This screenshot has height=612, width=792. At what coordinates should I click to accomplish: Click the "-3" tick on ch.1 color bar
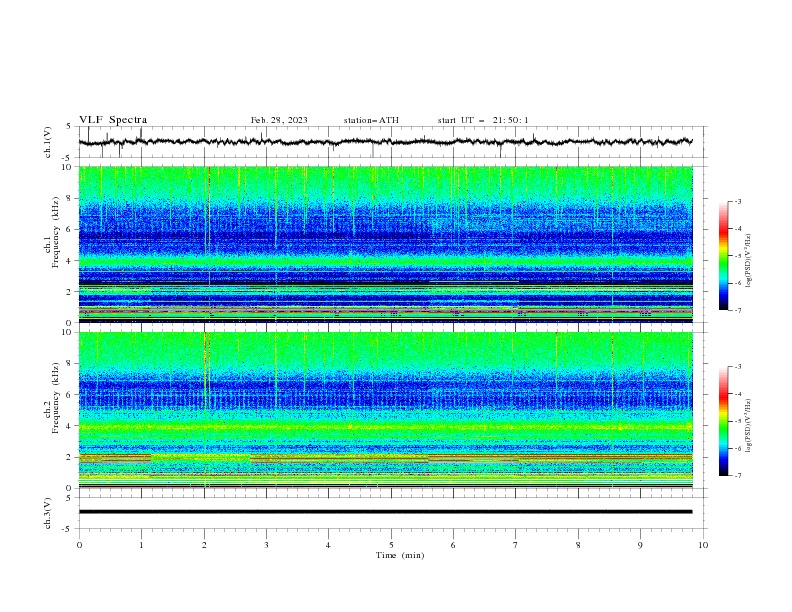point(738,201)
